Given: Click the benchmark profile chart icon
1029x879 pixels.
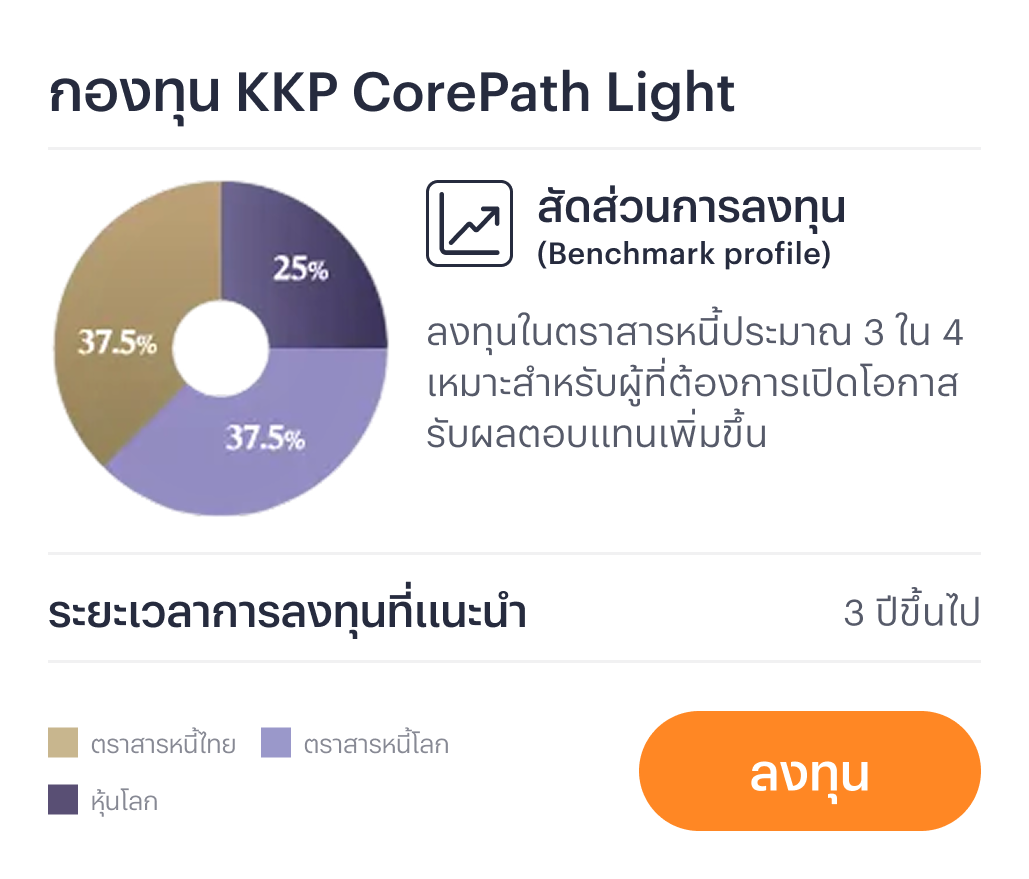Looking at the screenshot, I should coord(469,223).
